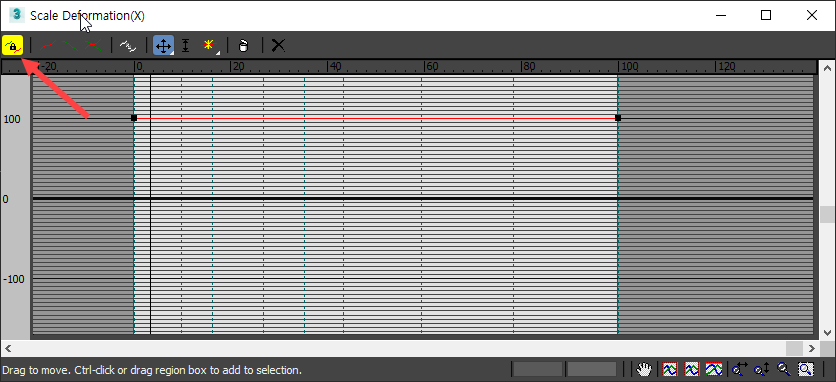This screenshot has height=382, width=836.
Task: Select the Scale Control Point tool
Action: point(186,45)
